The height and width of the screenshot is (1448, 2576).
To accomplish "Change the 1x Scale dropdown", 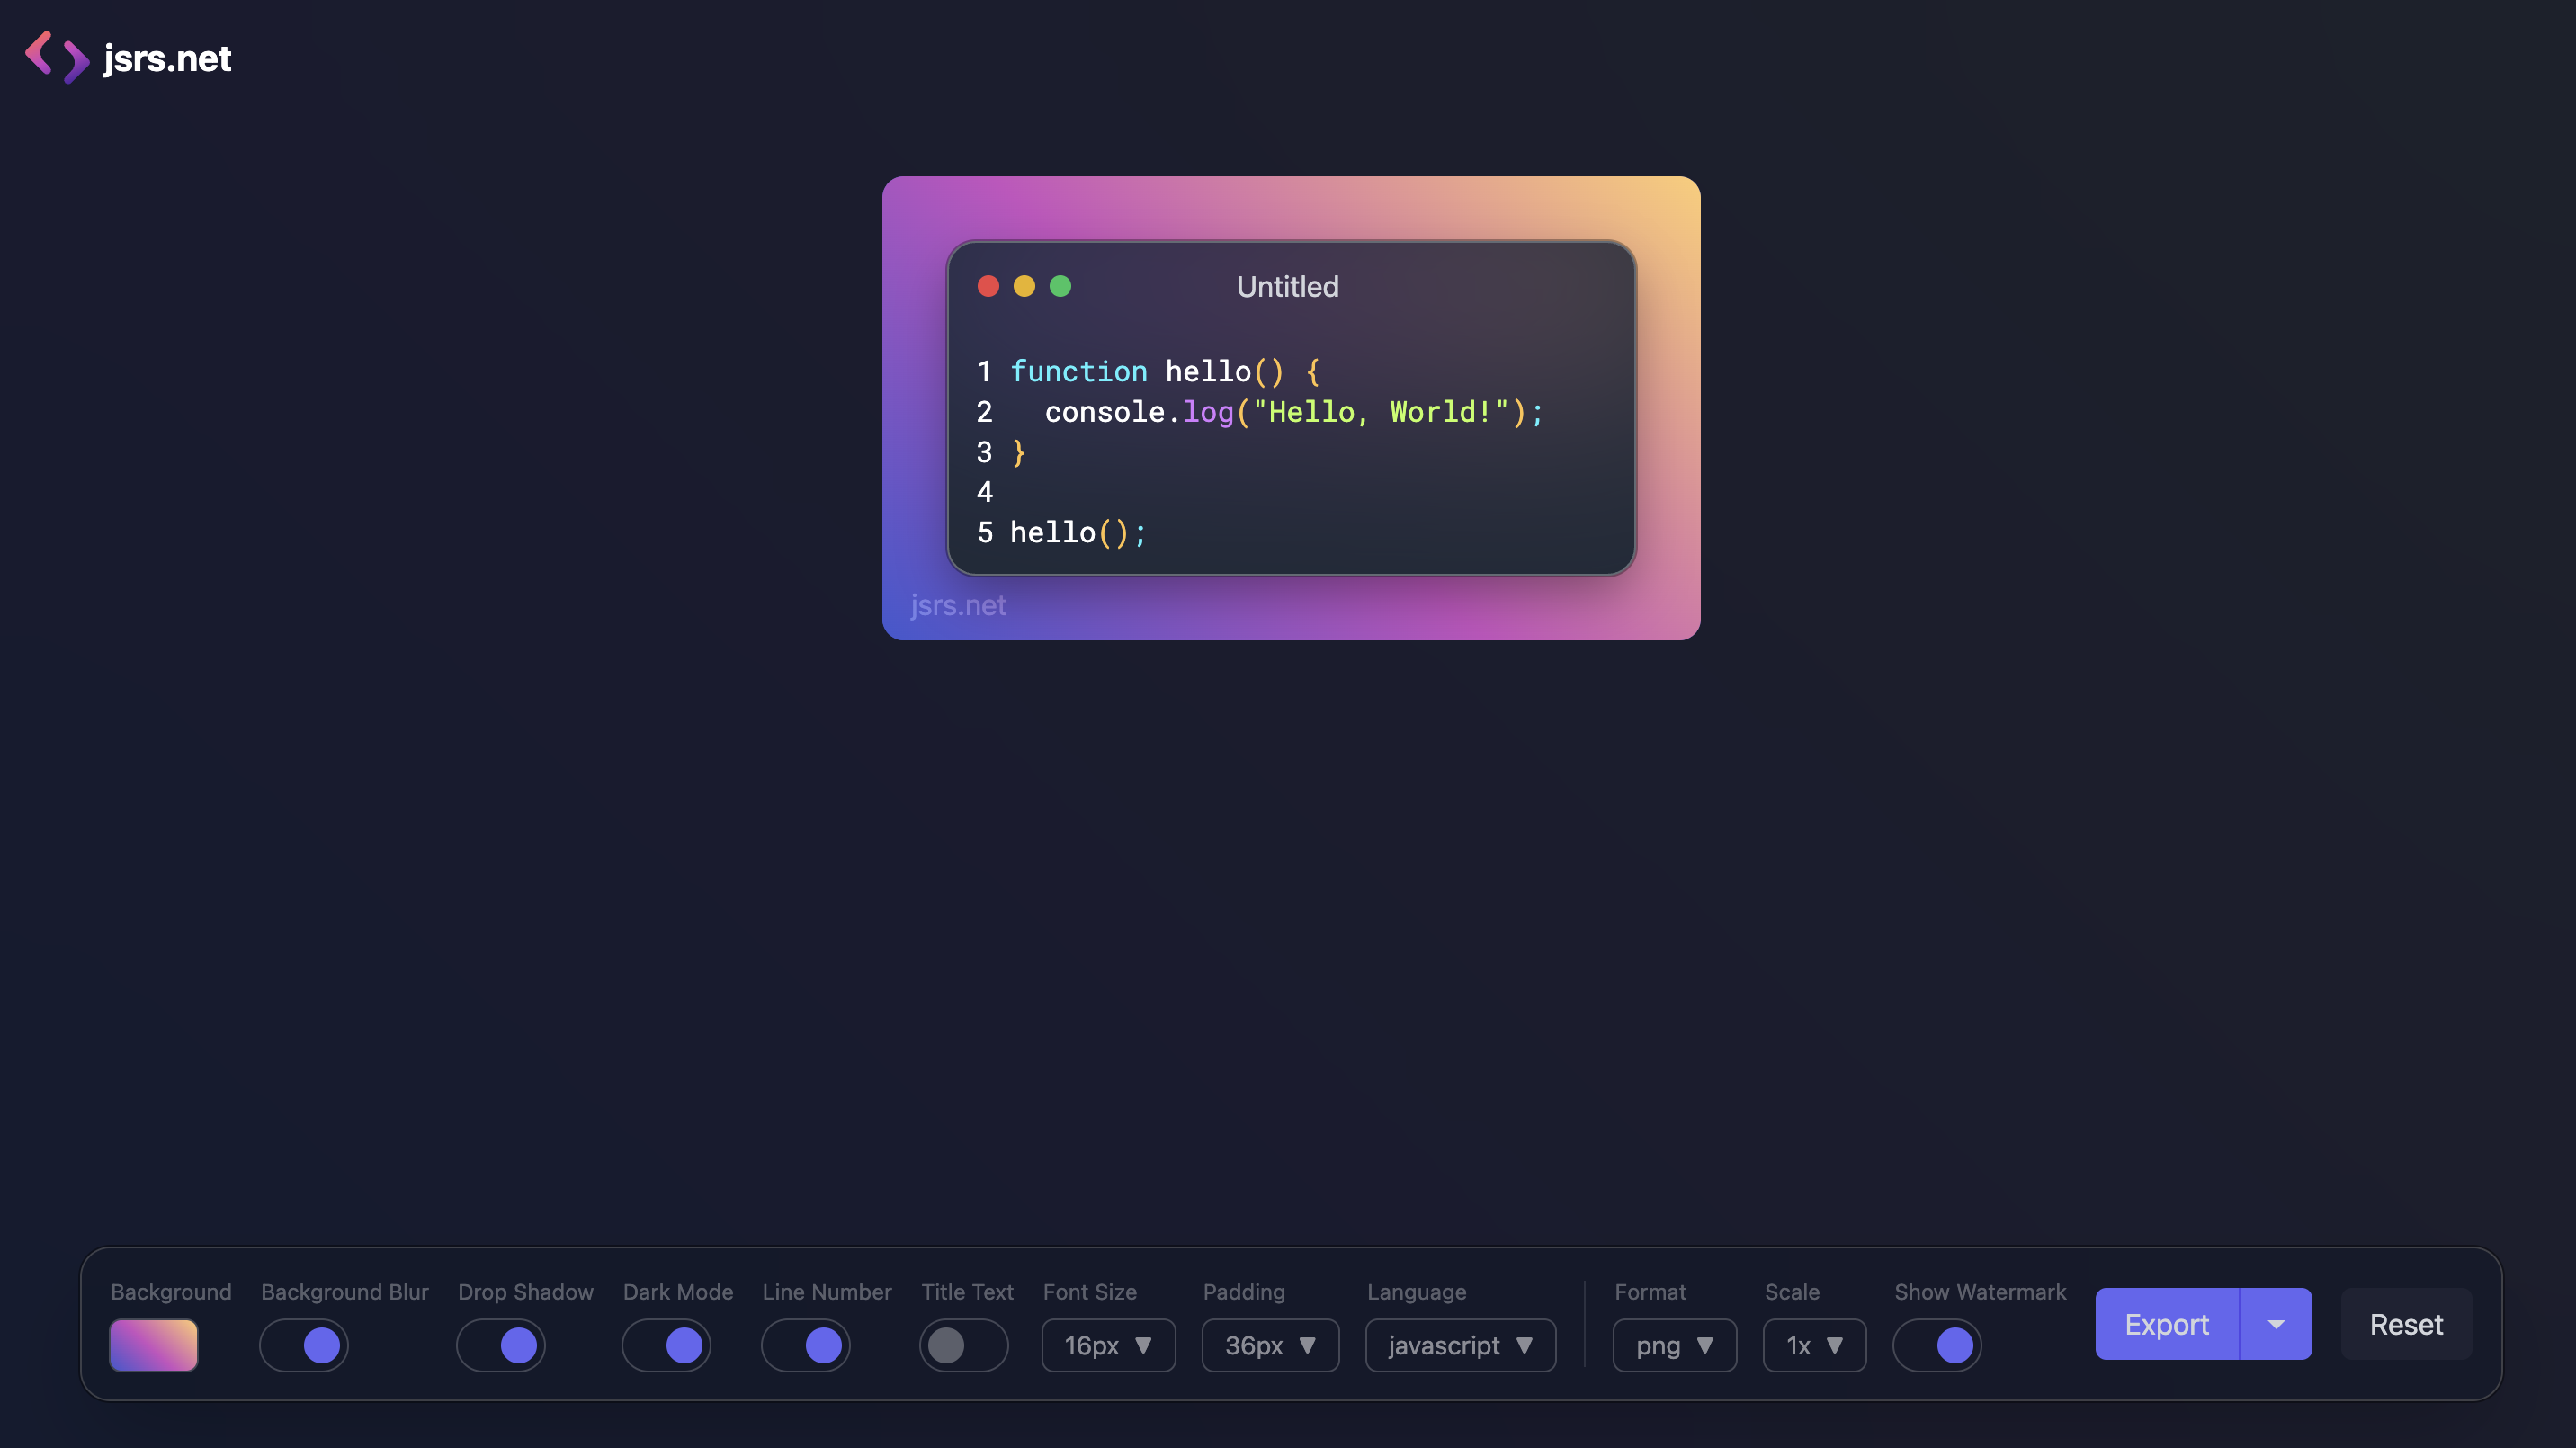I will 1814,1345.
